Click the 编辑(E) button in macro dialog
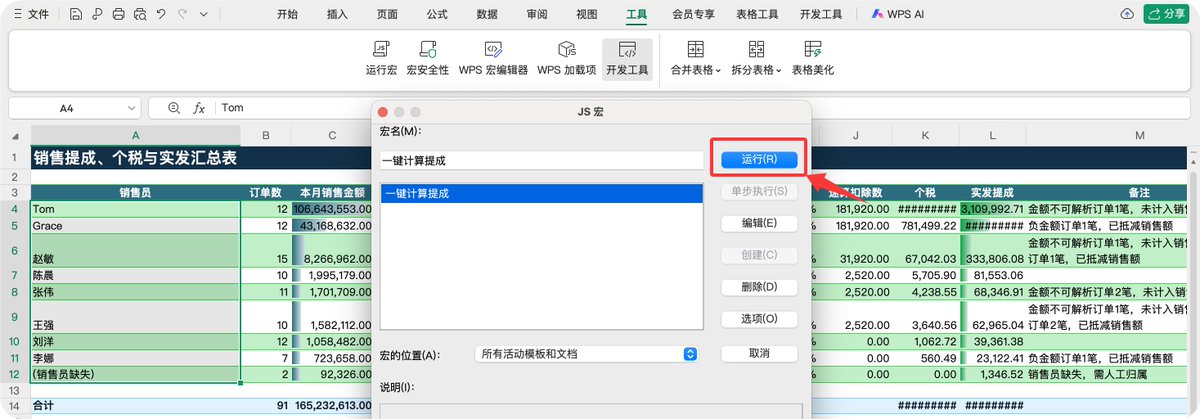 coord(759,223)
